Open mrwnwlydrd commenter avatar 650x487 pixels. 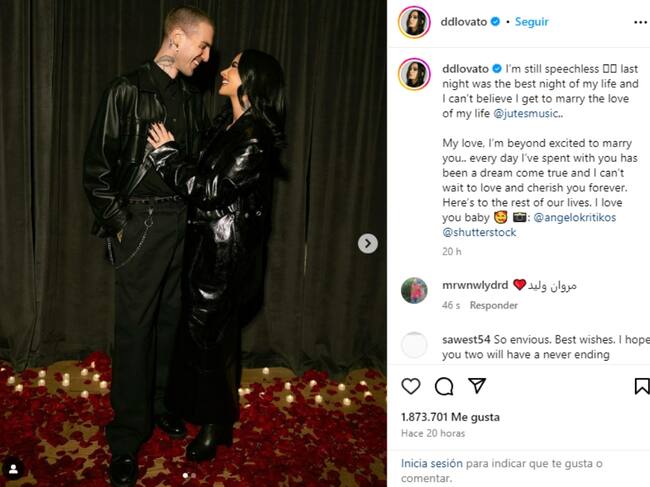point(414,291)
